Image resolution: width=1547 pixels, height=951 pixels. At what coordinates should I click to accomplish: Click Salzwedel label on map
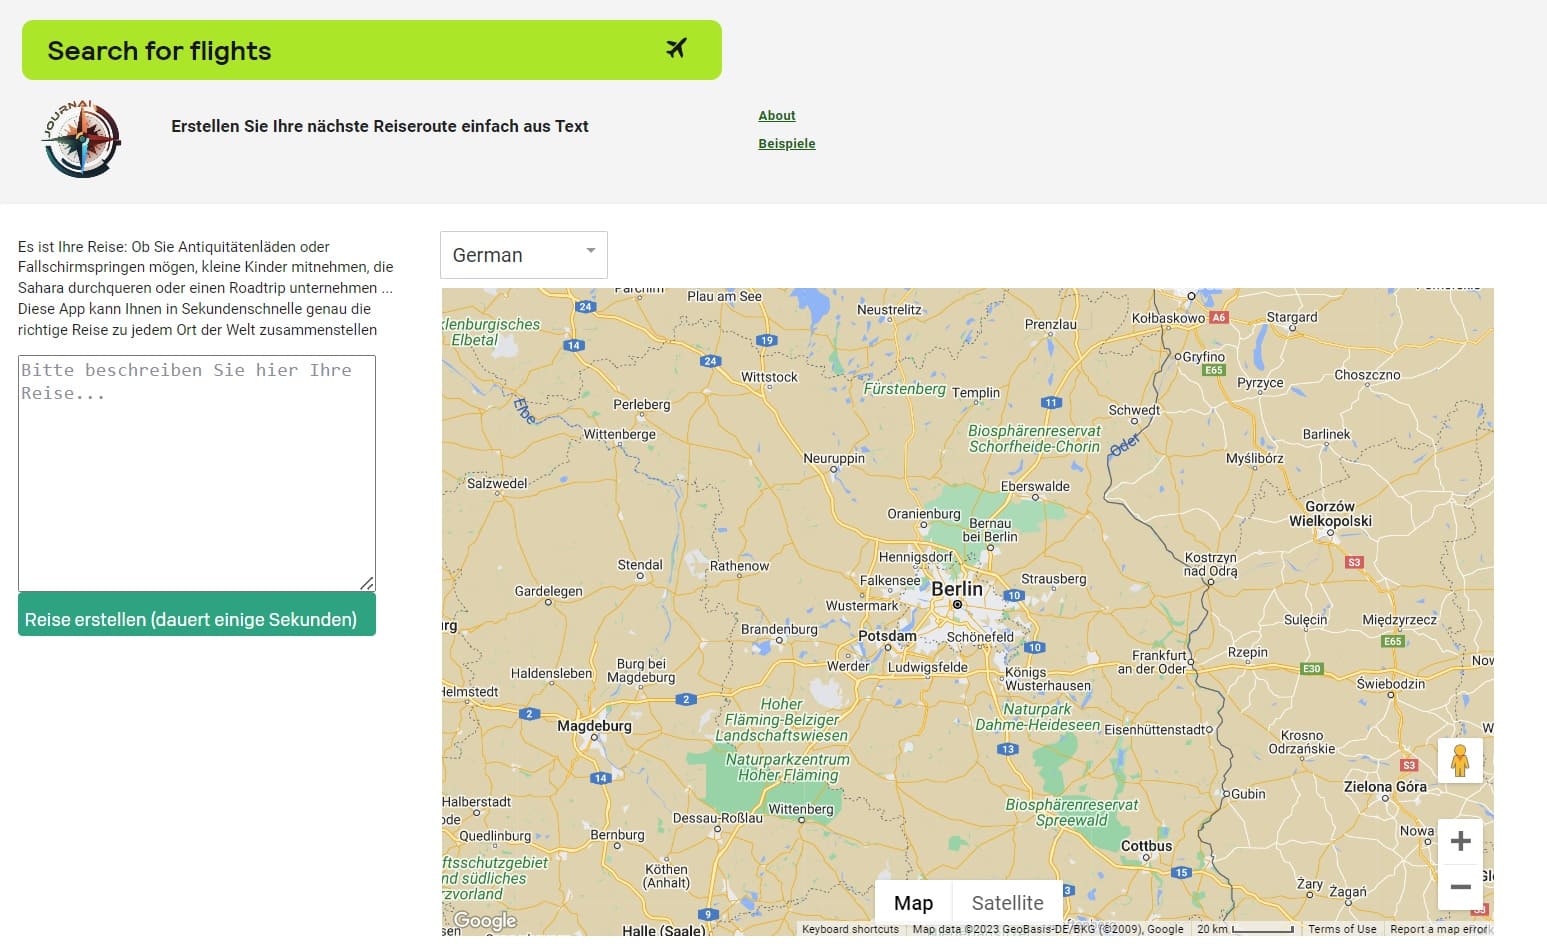(x=497, y=483)
